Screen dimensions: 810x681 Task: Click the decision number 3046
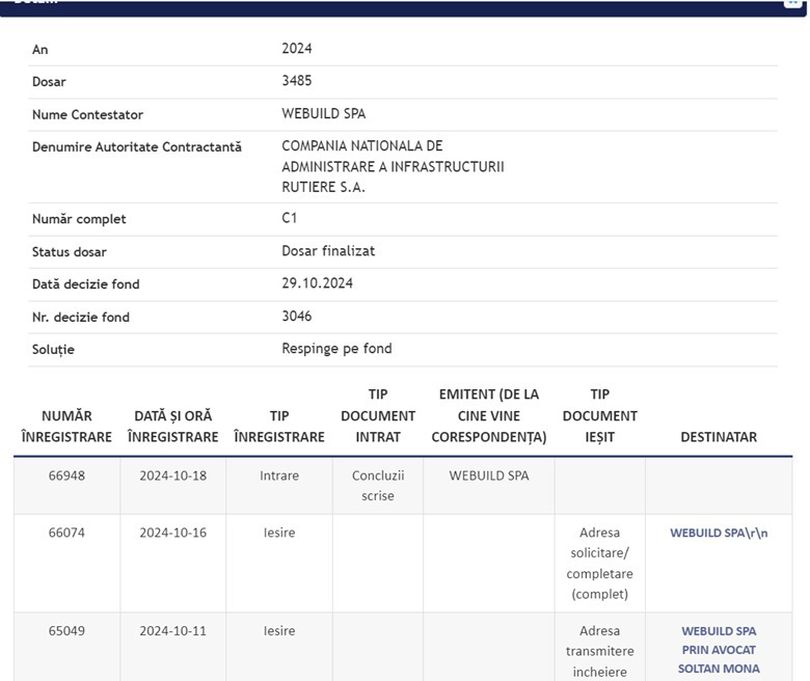click(x=297, y=316)
